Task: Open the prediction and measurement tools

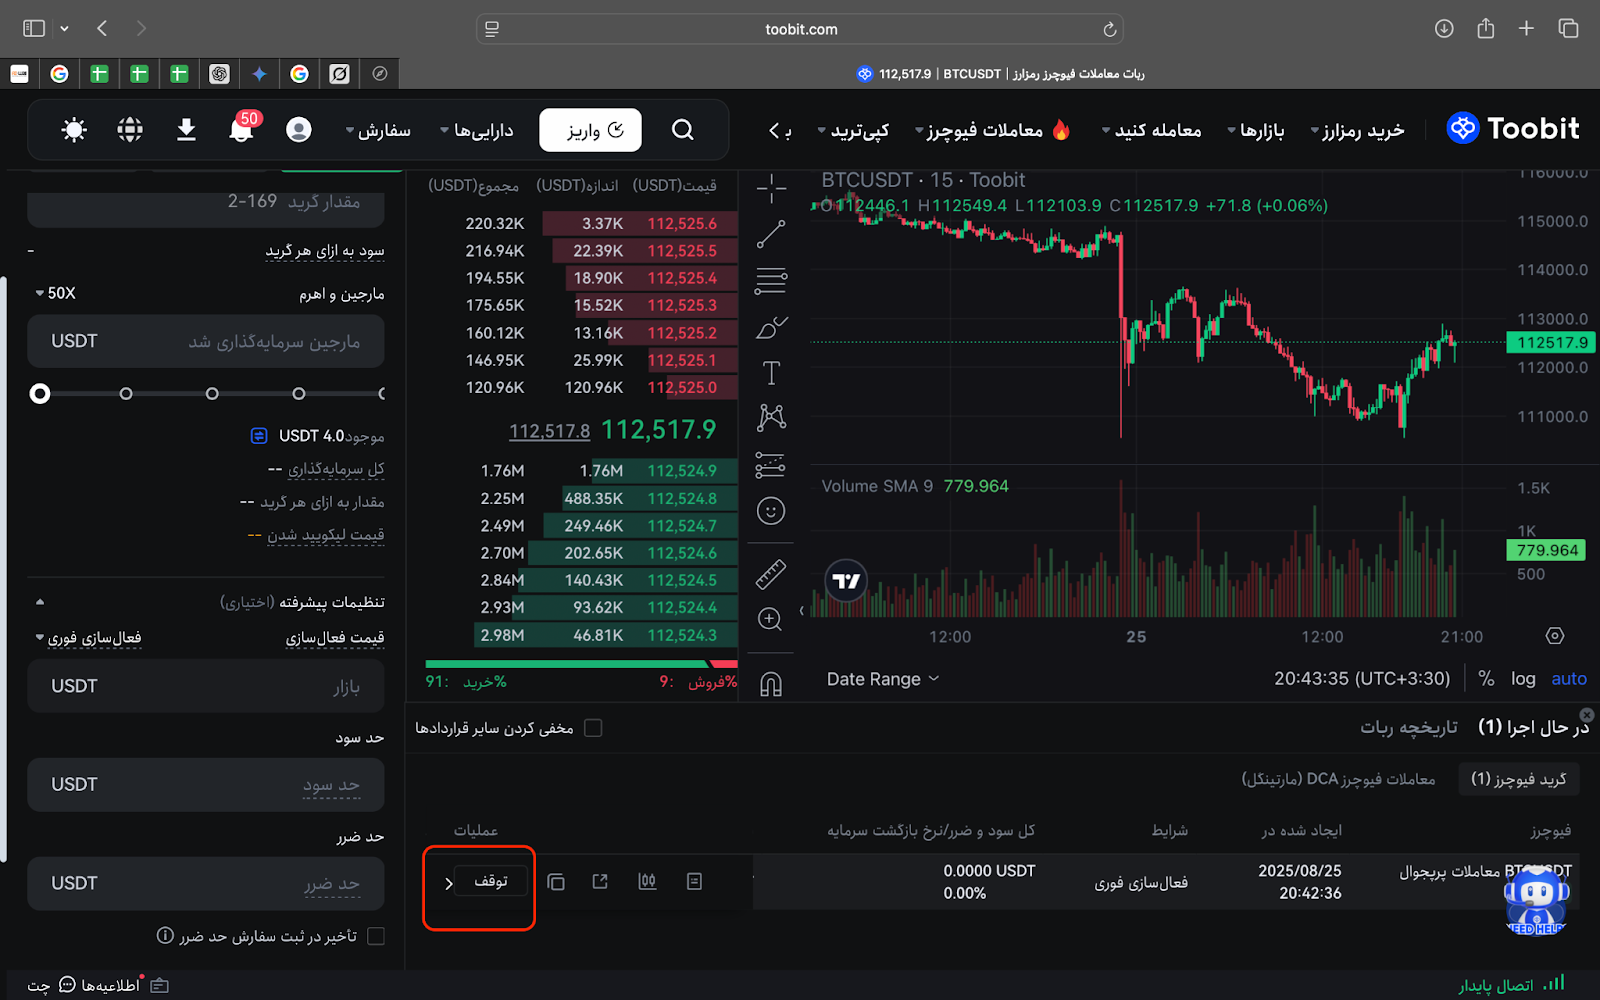Action: pos(771,465)
